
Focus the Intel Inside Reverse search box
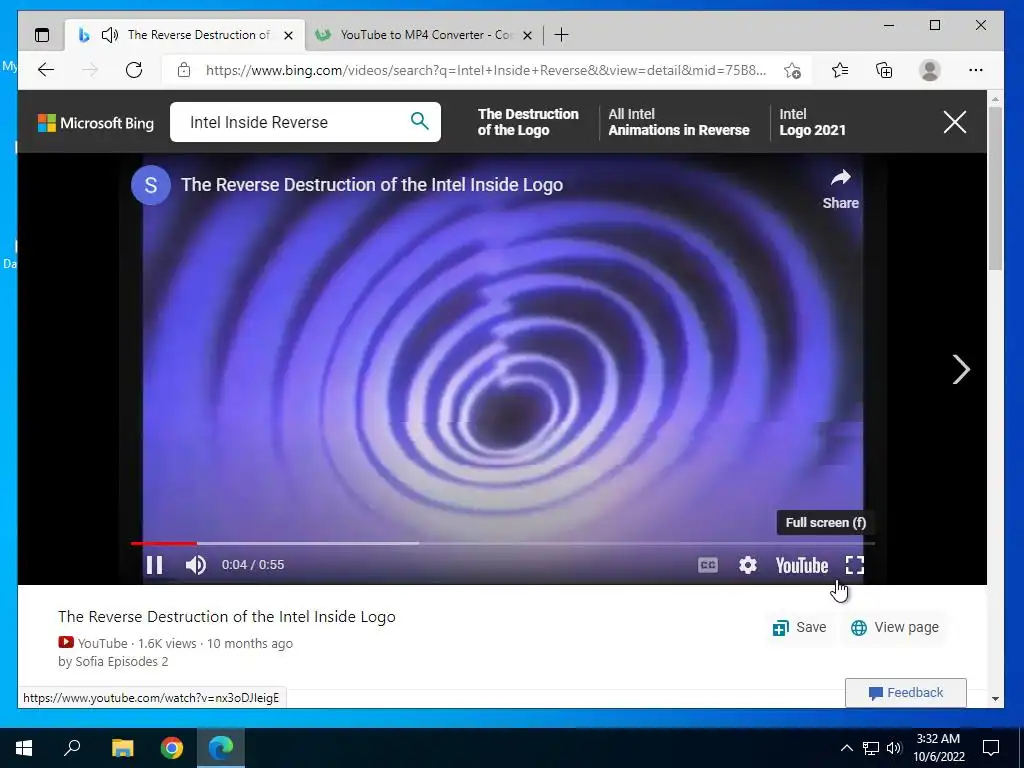click(305, 122)
